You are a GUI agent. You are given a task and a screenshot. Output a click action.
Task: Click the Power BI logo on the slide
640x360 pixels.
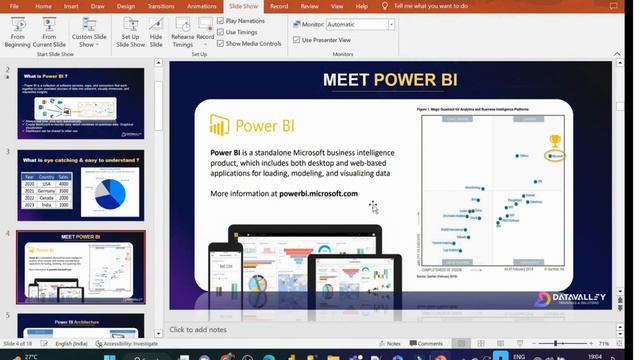(252, 125)
